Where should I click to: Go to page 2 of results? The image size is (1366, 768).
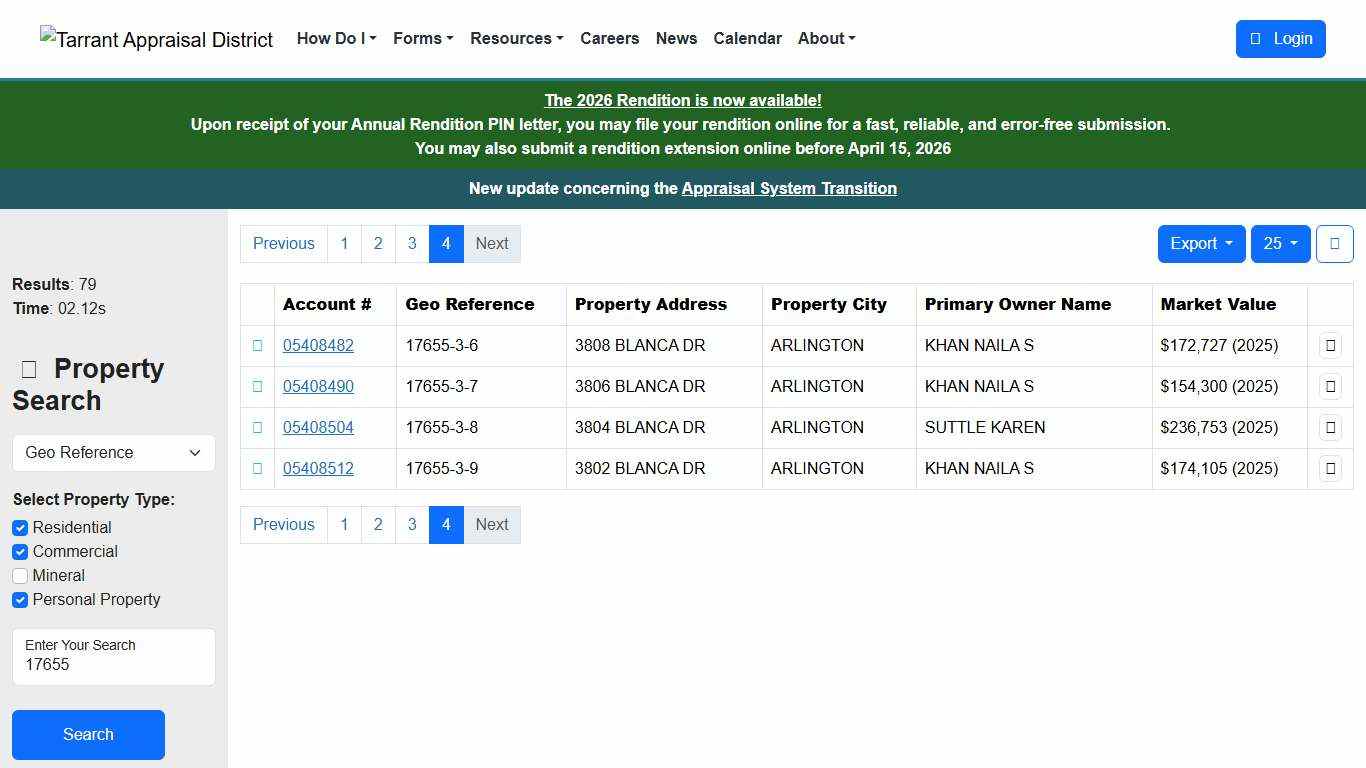378,243
